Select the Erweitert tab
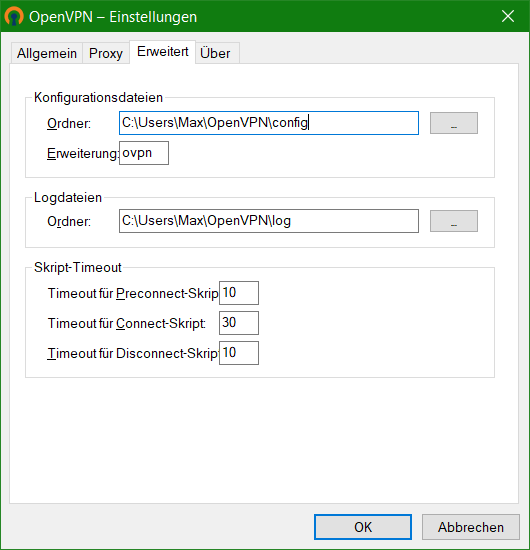The height and width of the screenshot is (550, 530). point(162,52)
